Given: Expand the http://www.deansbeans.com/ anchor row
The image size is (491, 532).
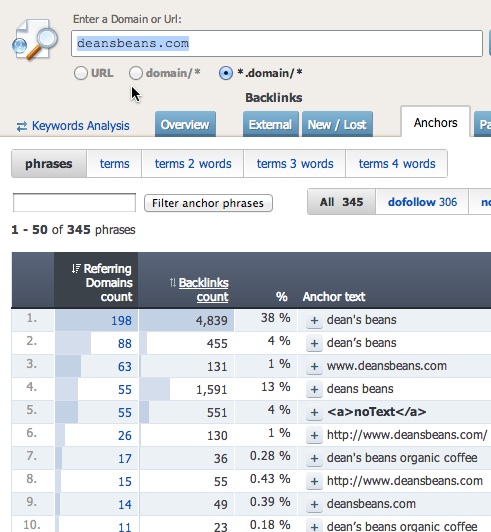Looking at the screenshot, I should point(314,435).
